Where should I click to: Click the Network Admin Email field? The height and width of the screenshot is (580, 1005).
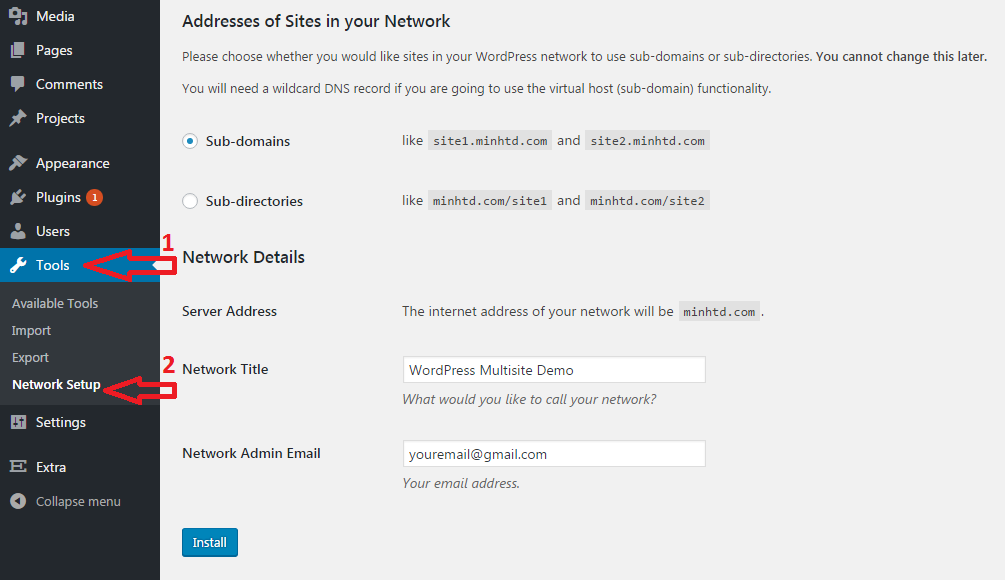[553, 453]
